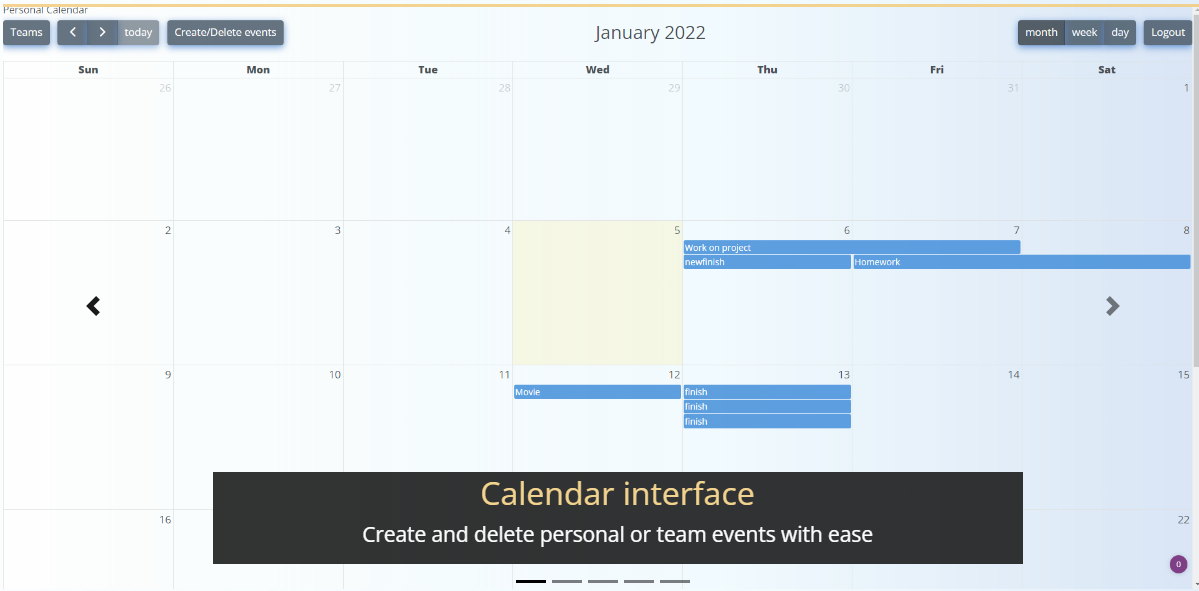Viewport: 1199px width, 591px height.
Task: Select the 'Work on project' event
Action: [x=850, y=247]
